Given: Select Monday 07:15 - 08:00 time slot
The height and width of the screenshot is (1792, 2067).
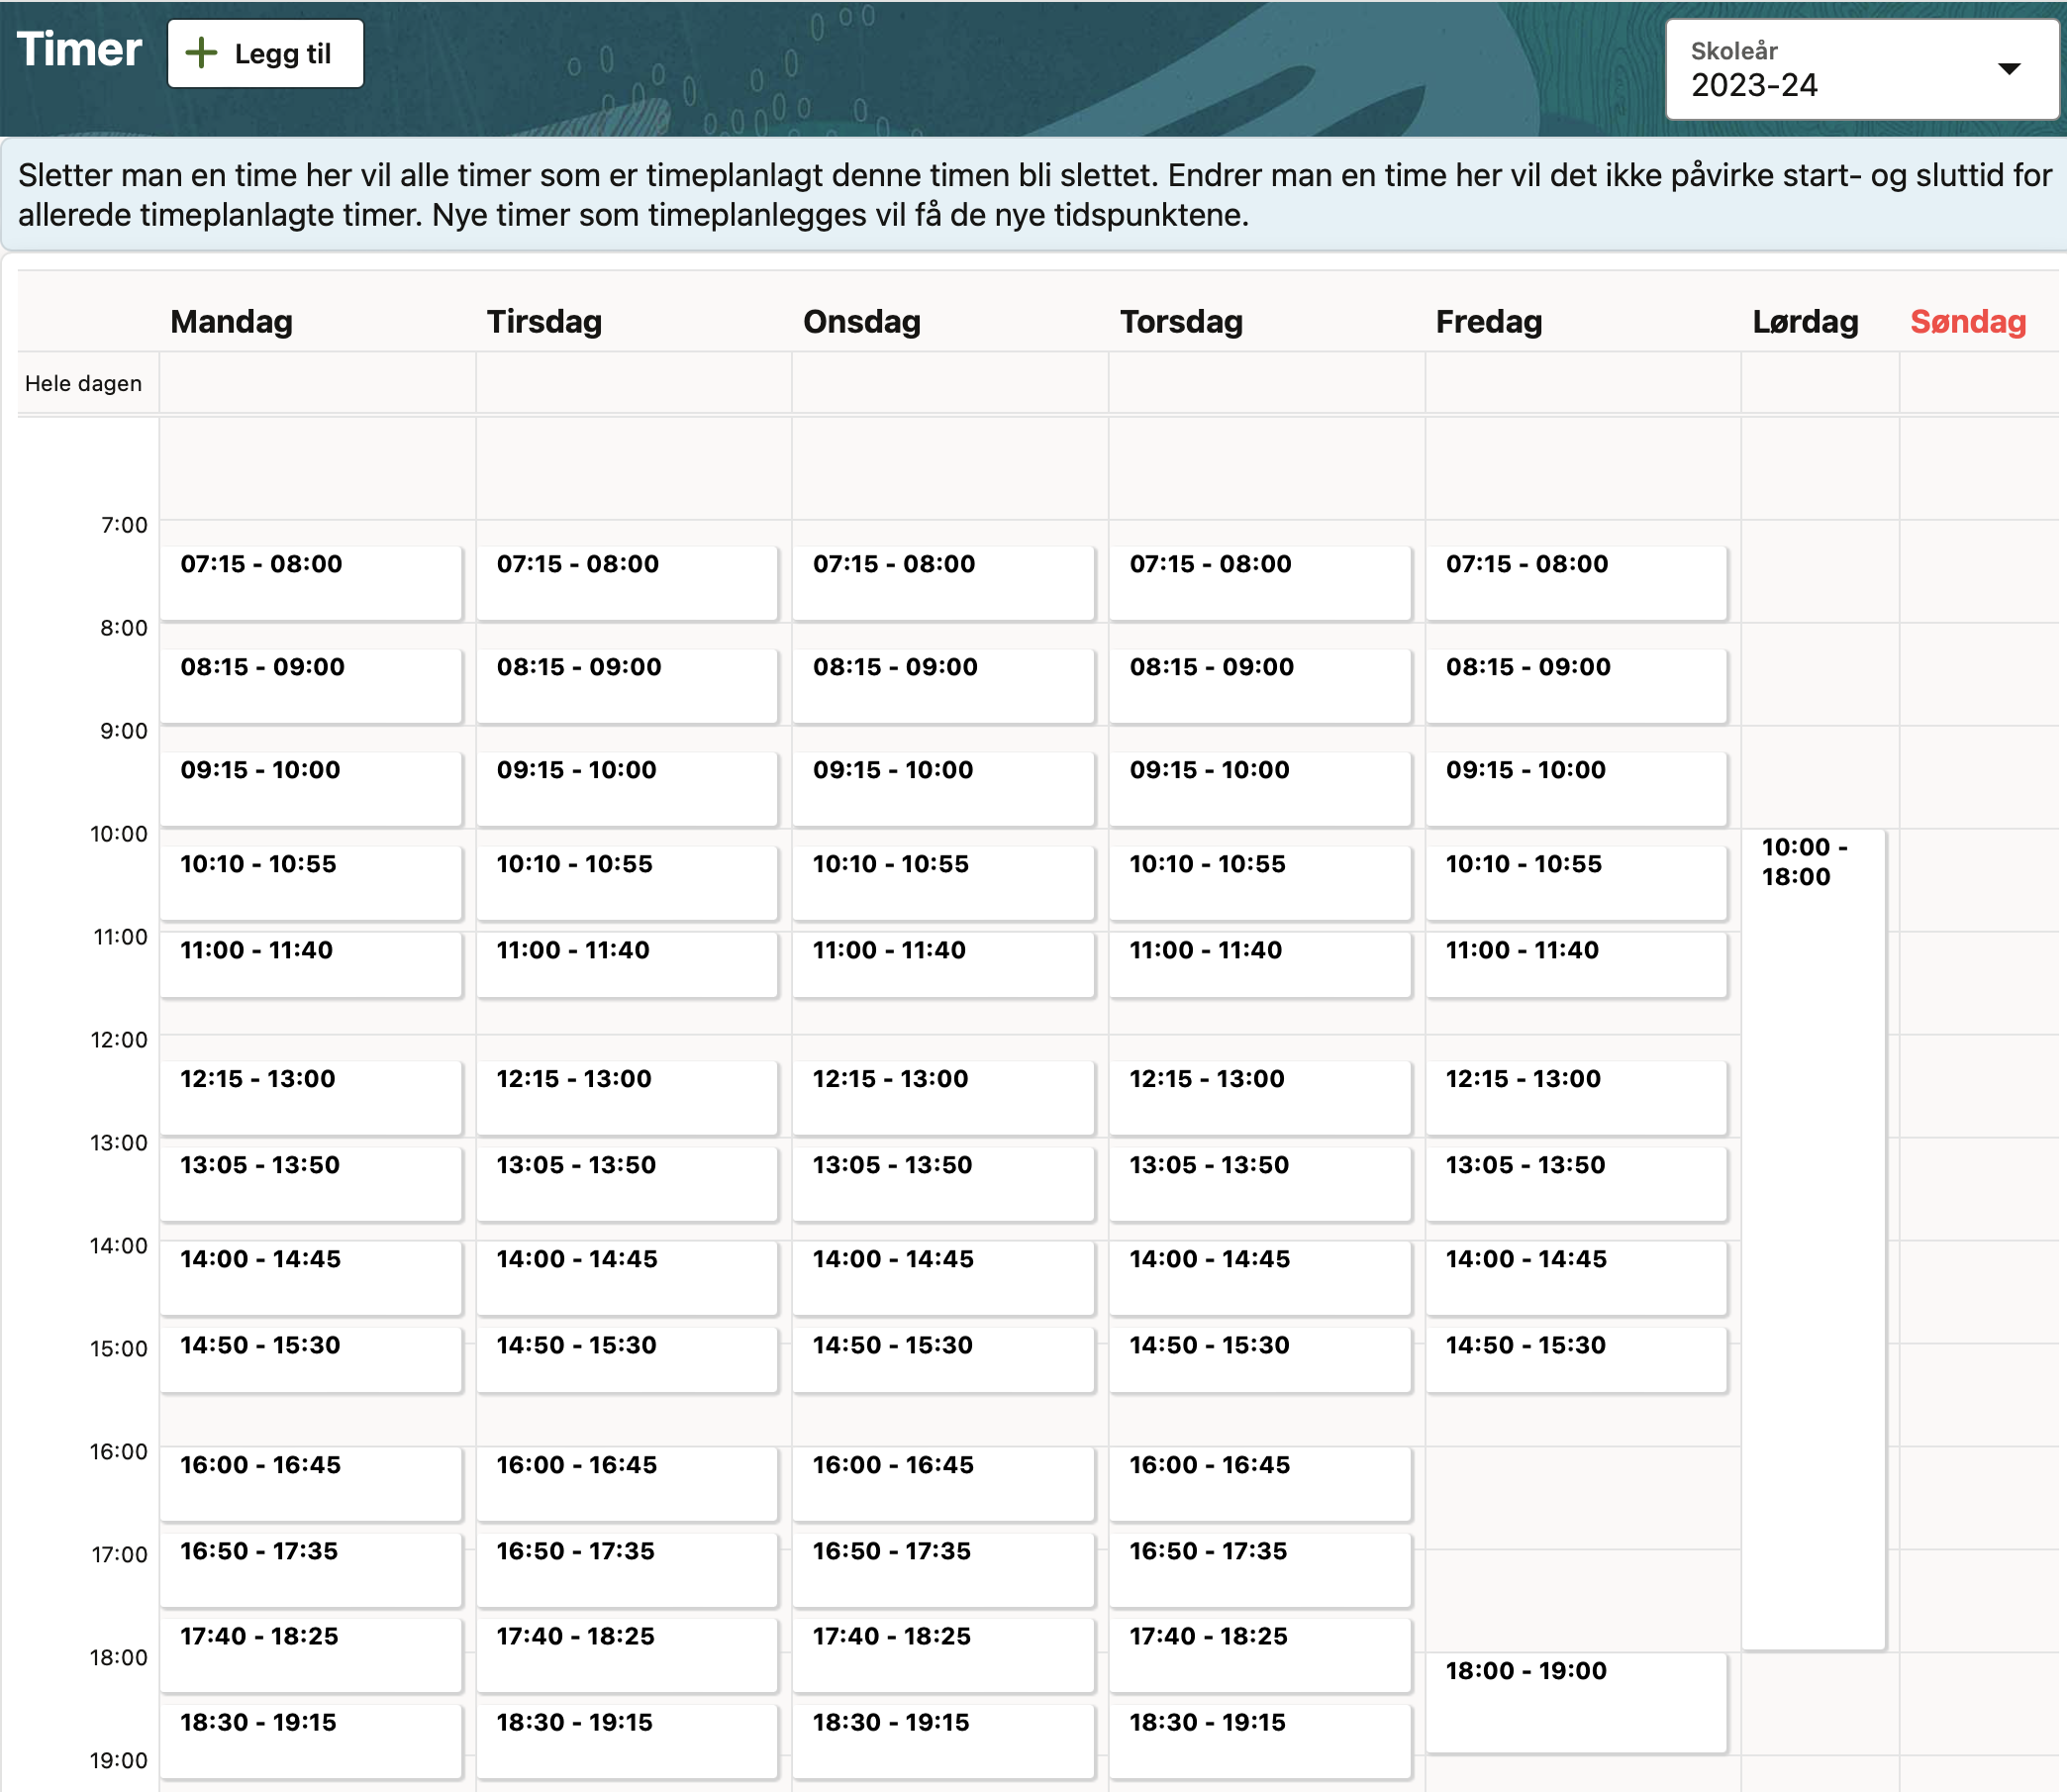Looking at the screenshot, I should [x=311, y=582].
